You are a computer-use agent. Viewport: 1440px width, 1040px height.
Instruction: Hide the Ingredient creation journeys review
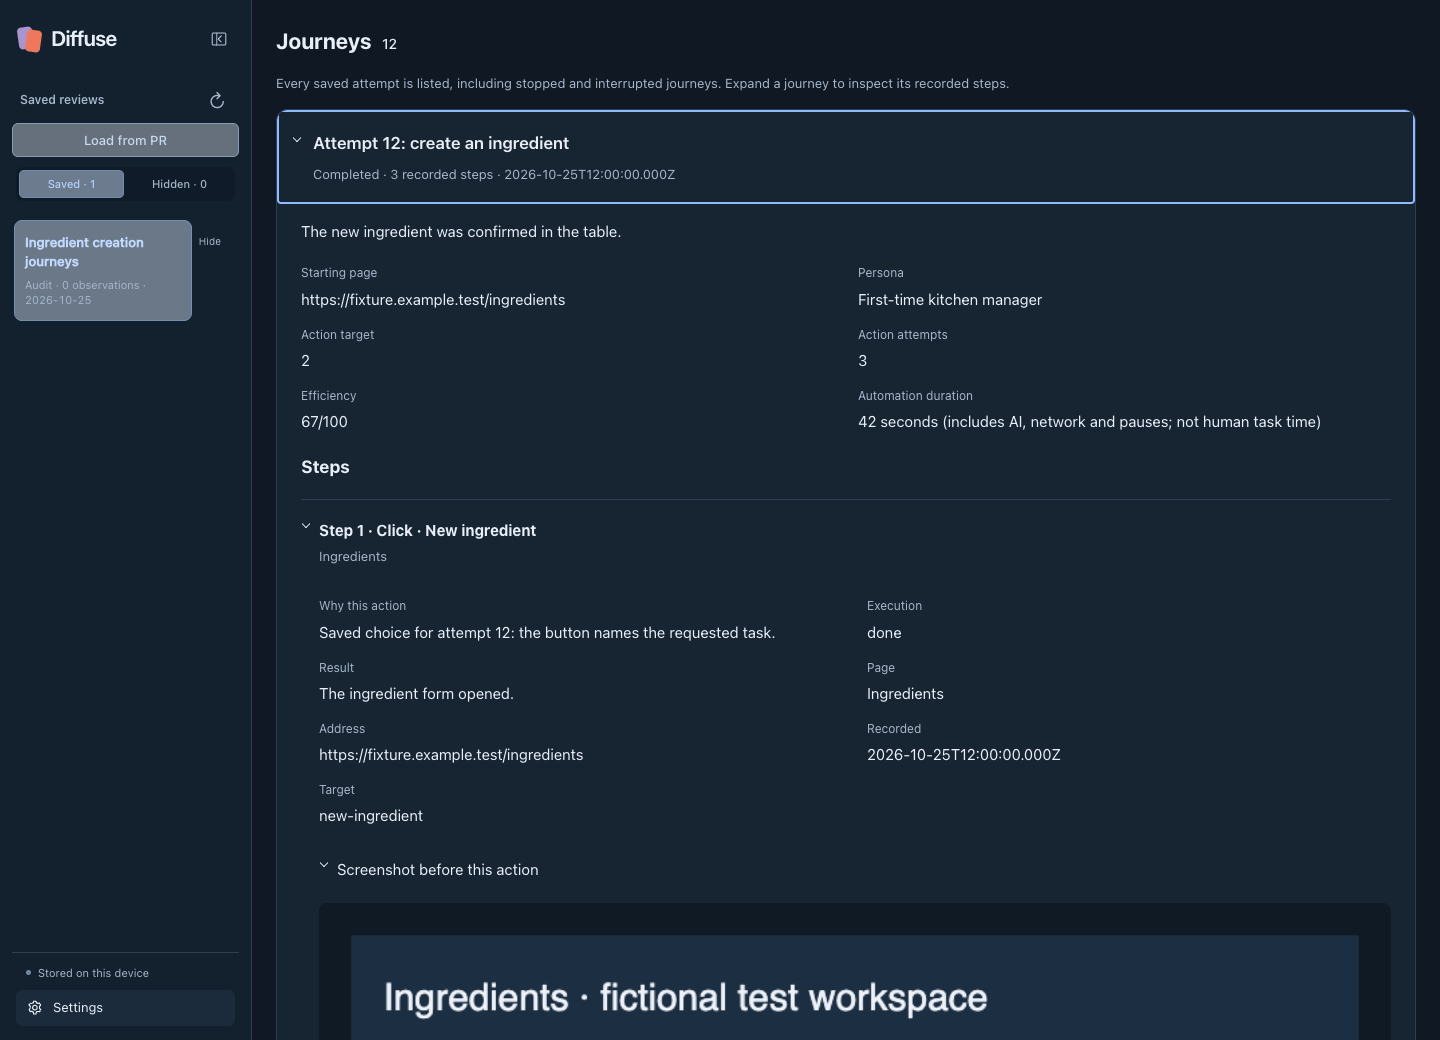[x=210, y=241]
